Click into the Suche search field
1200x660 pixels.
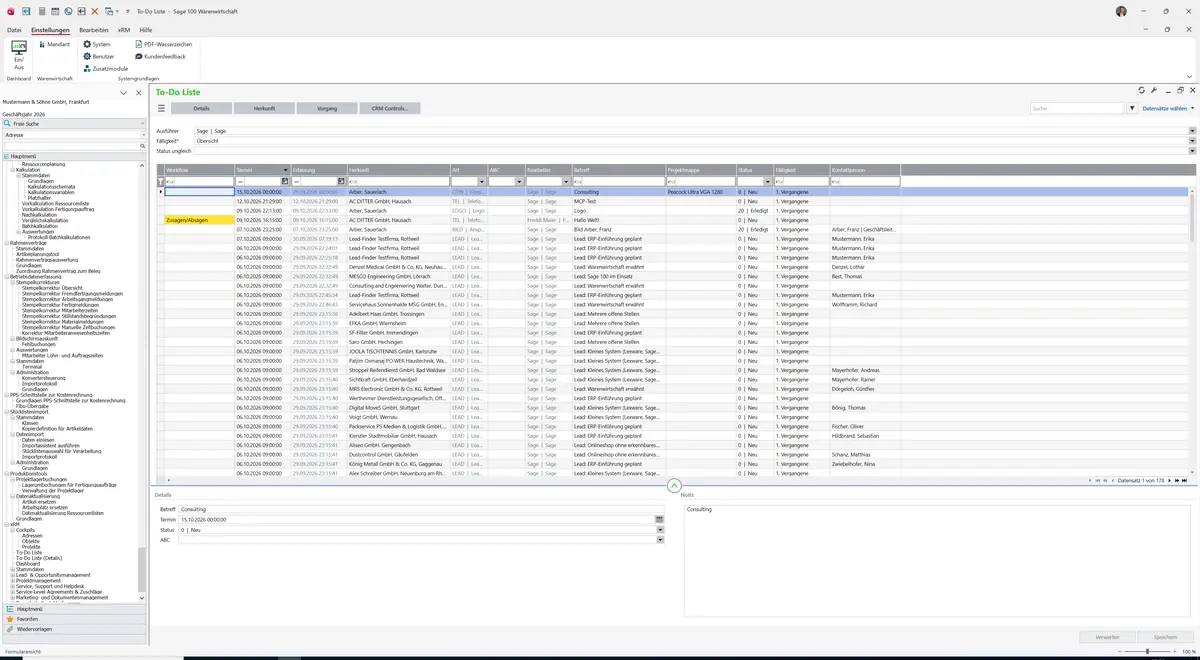pyautogui.click(x=1076, y=108)
